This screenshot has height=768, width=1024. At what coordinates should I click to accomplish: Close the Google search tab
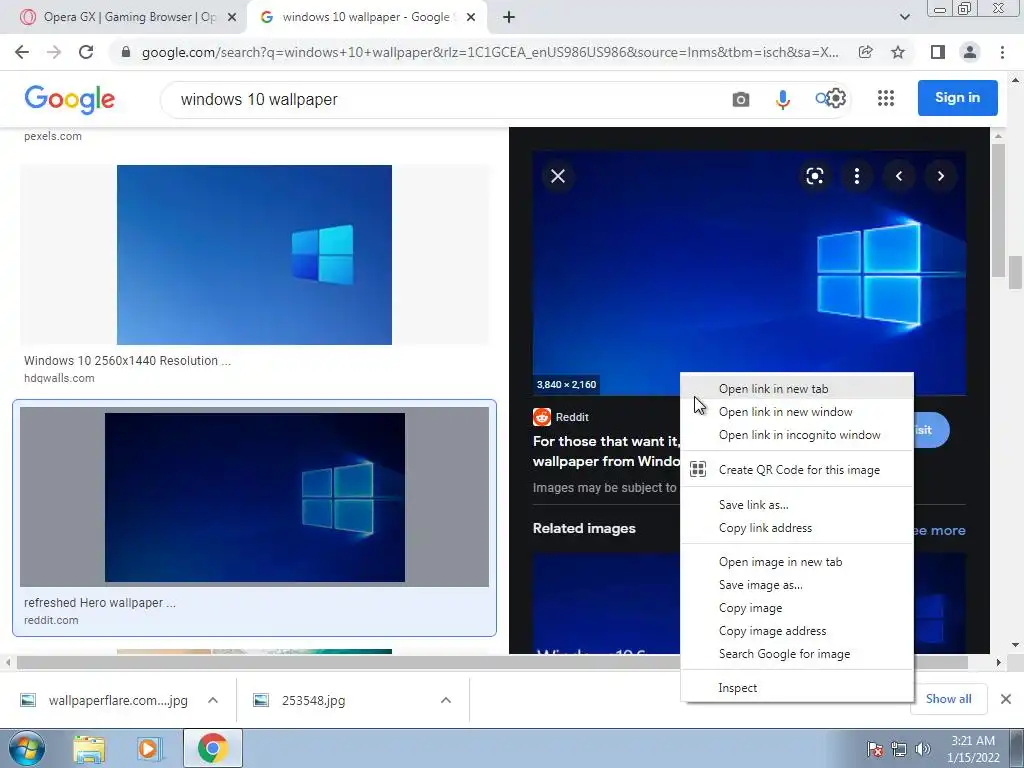coord(471,18)
